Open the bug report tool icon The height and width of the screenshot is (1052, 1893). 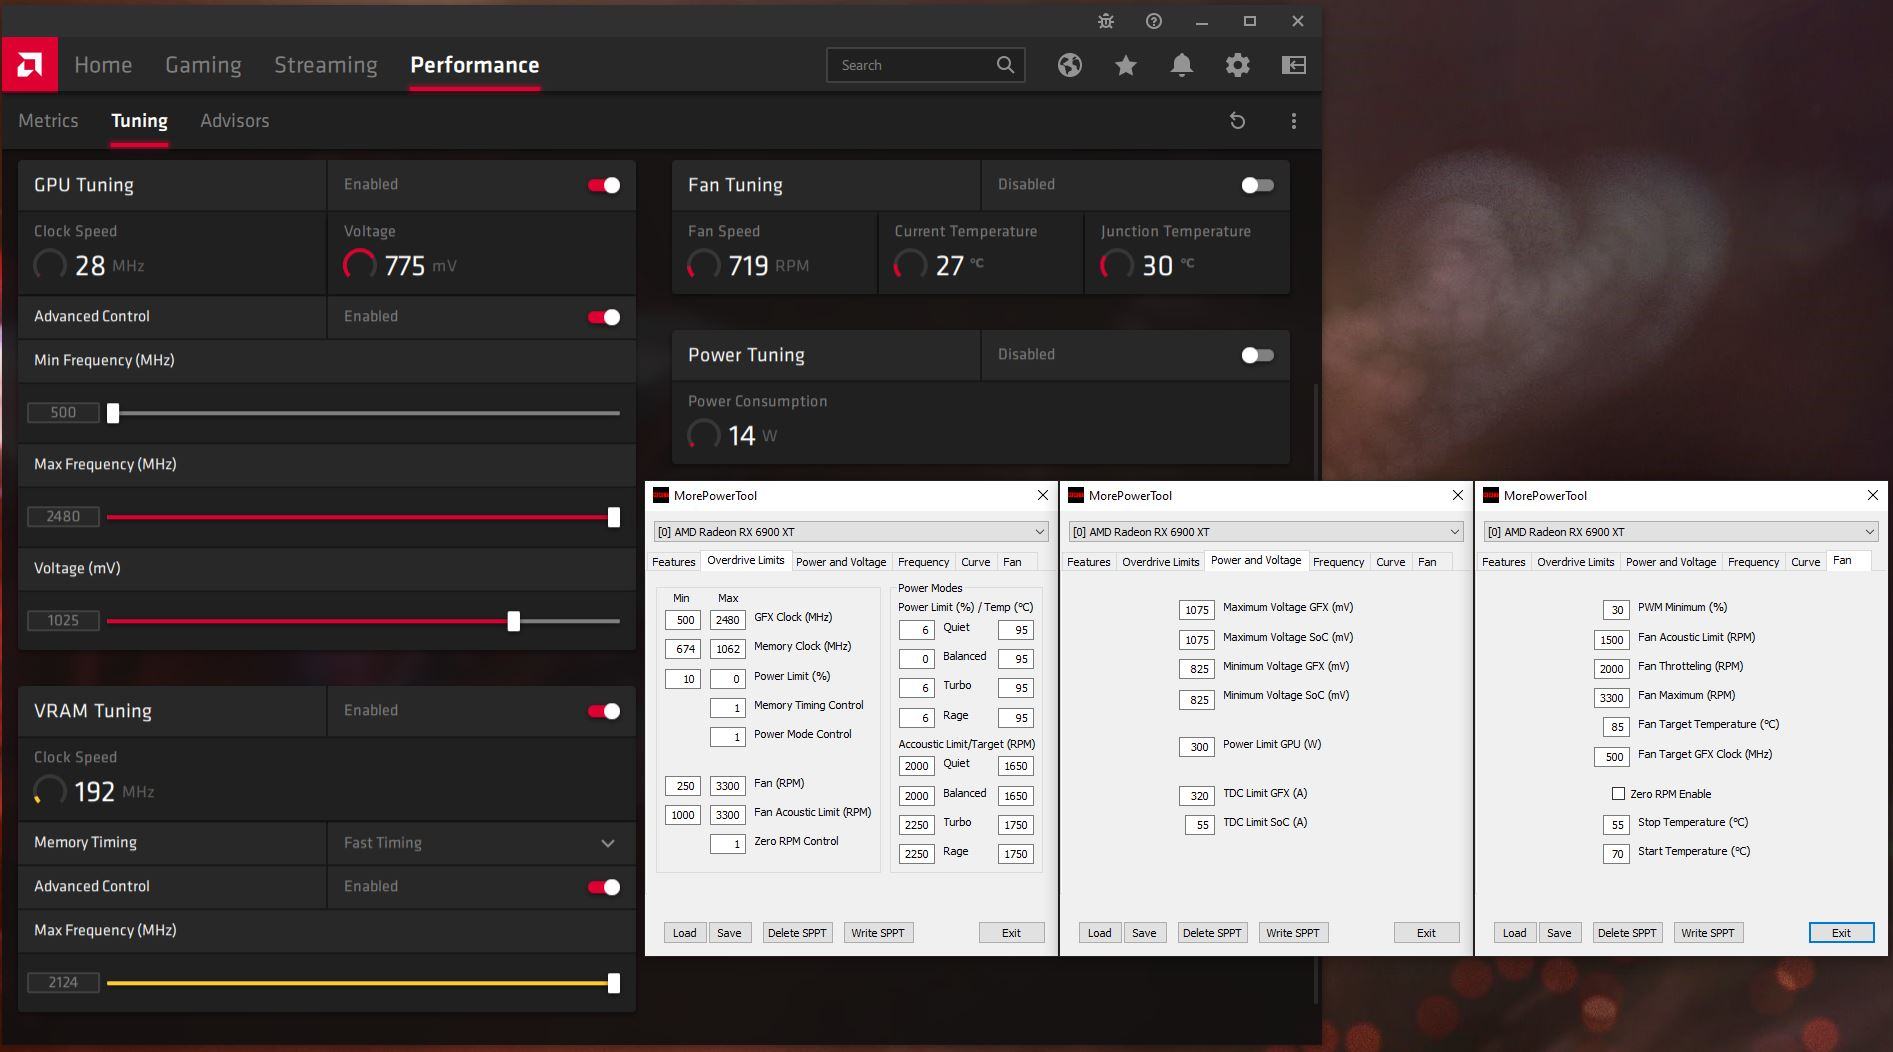click(x=1106, y=21)
